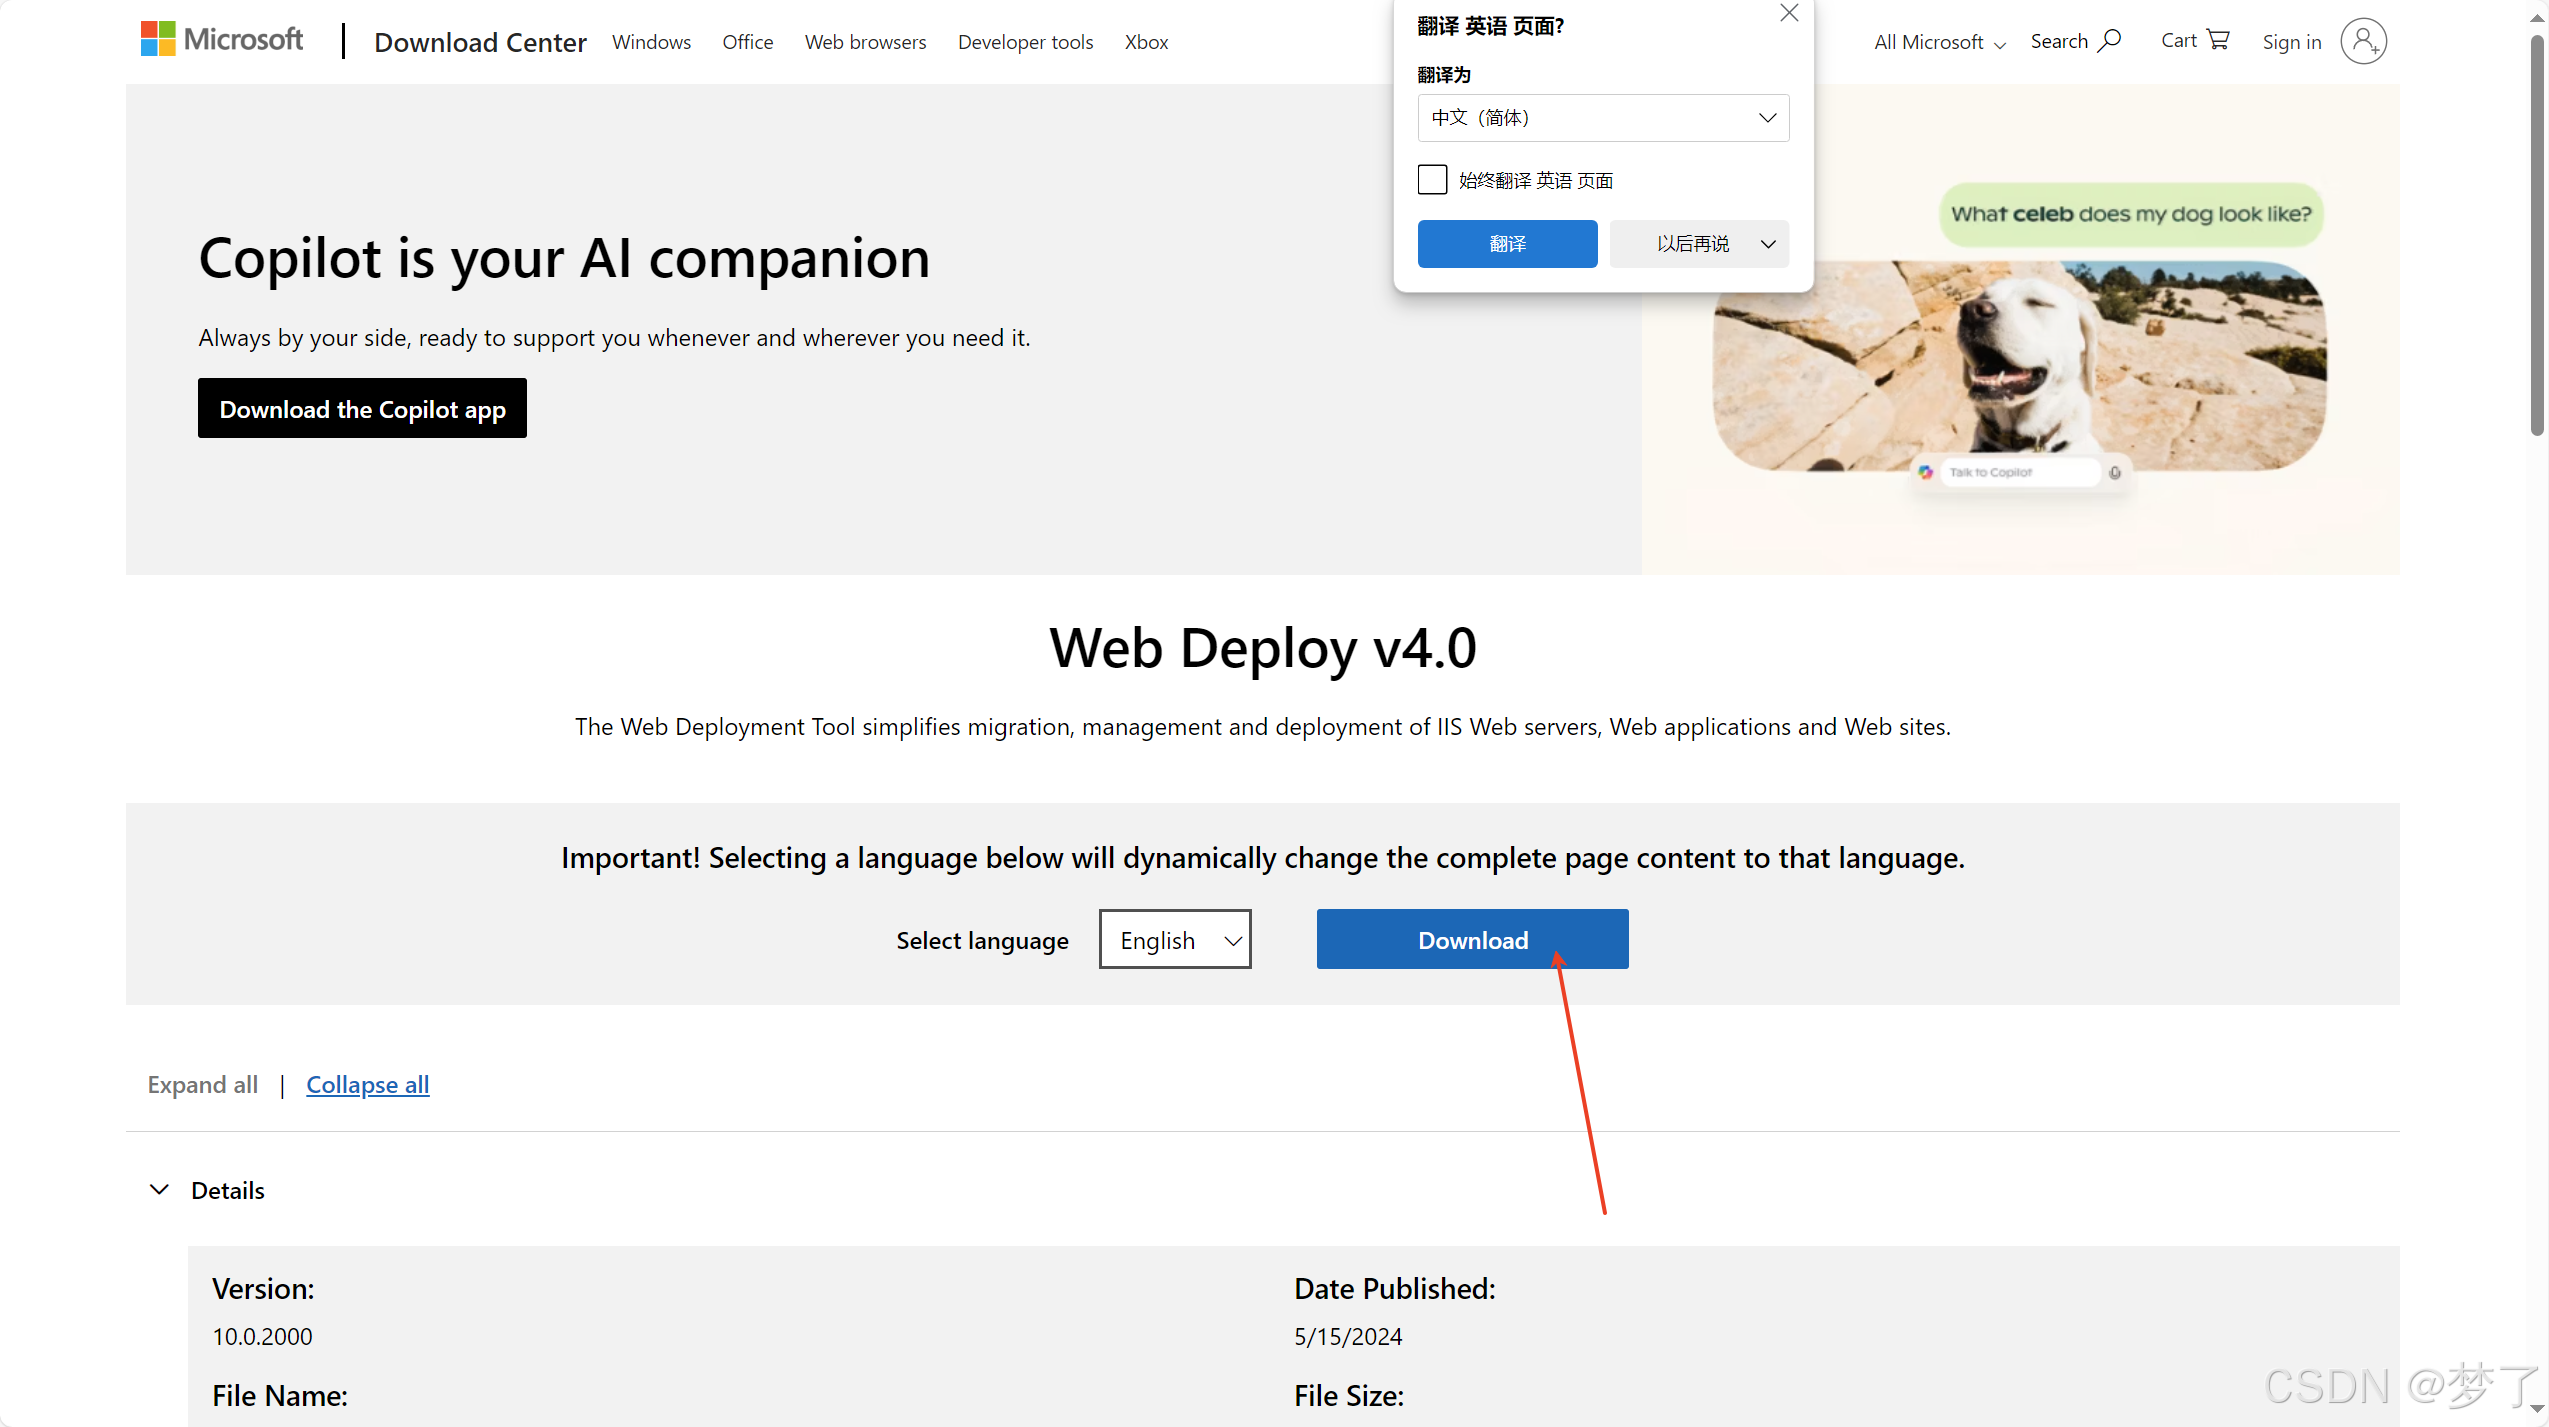The width and height of the screenshot is (2549, 1427).
Task: Close the translate popup with X
Action: (1789, 13)
